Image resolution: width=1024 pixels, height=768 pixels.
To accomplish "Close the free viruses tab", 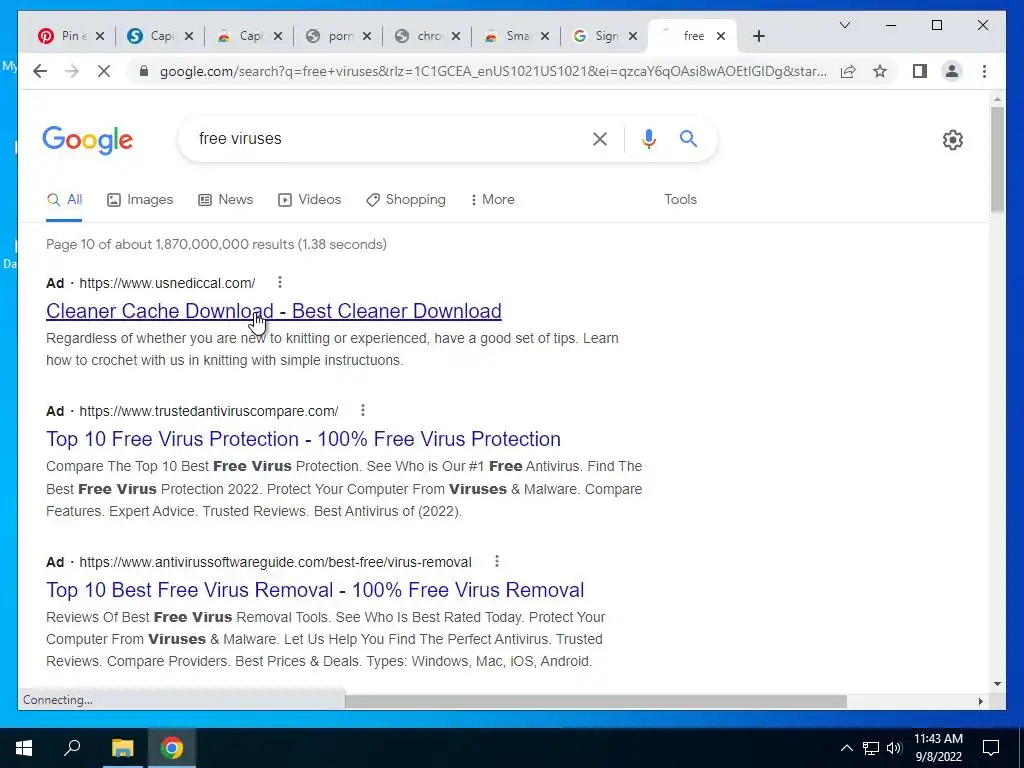I will pyautogui.click(x=721, y=37).
